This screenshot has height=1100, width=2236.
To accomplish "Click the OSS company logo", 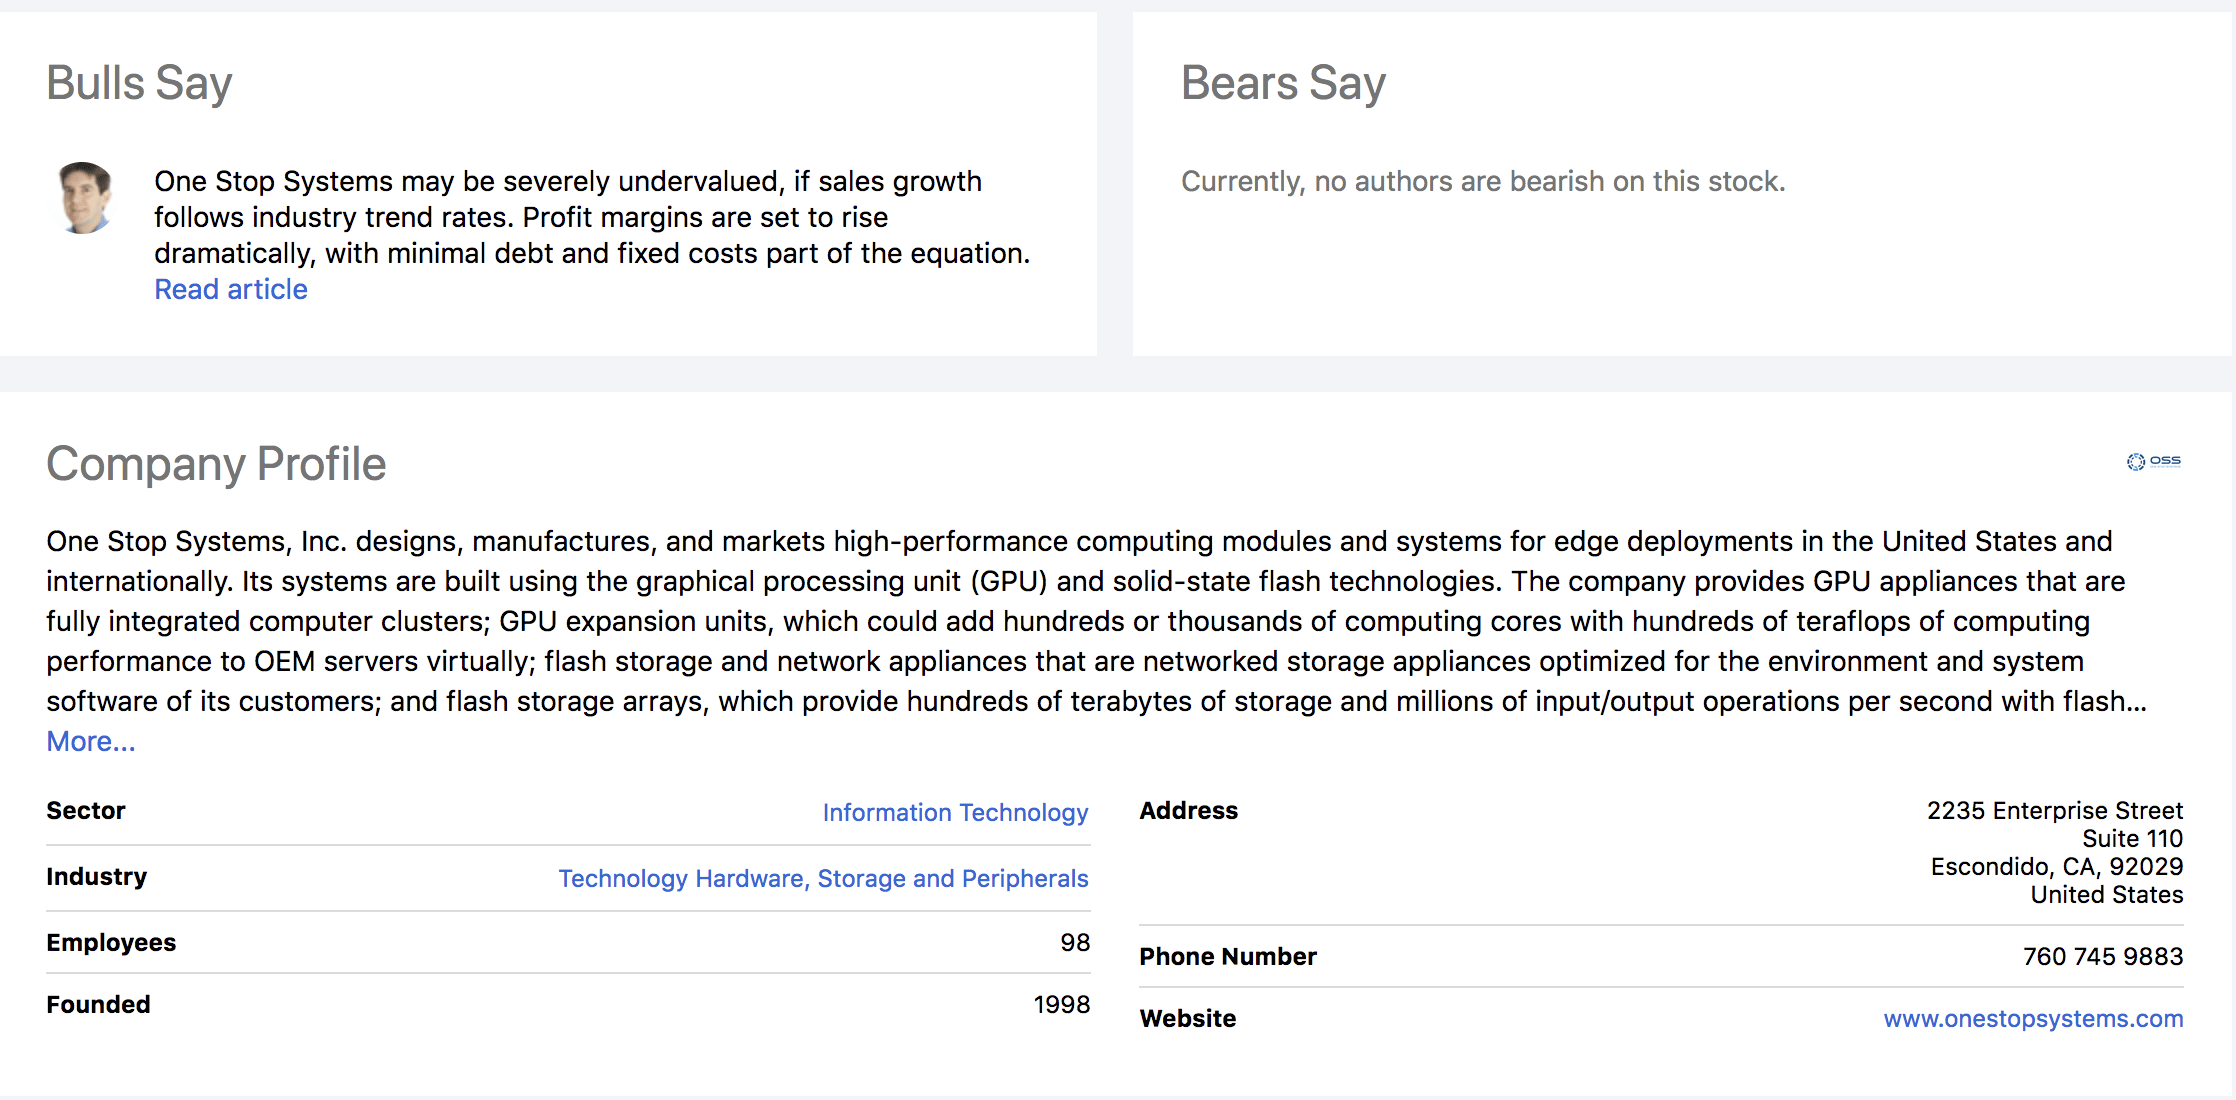I will tap(2154, 461).
